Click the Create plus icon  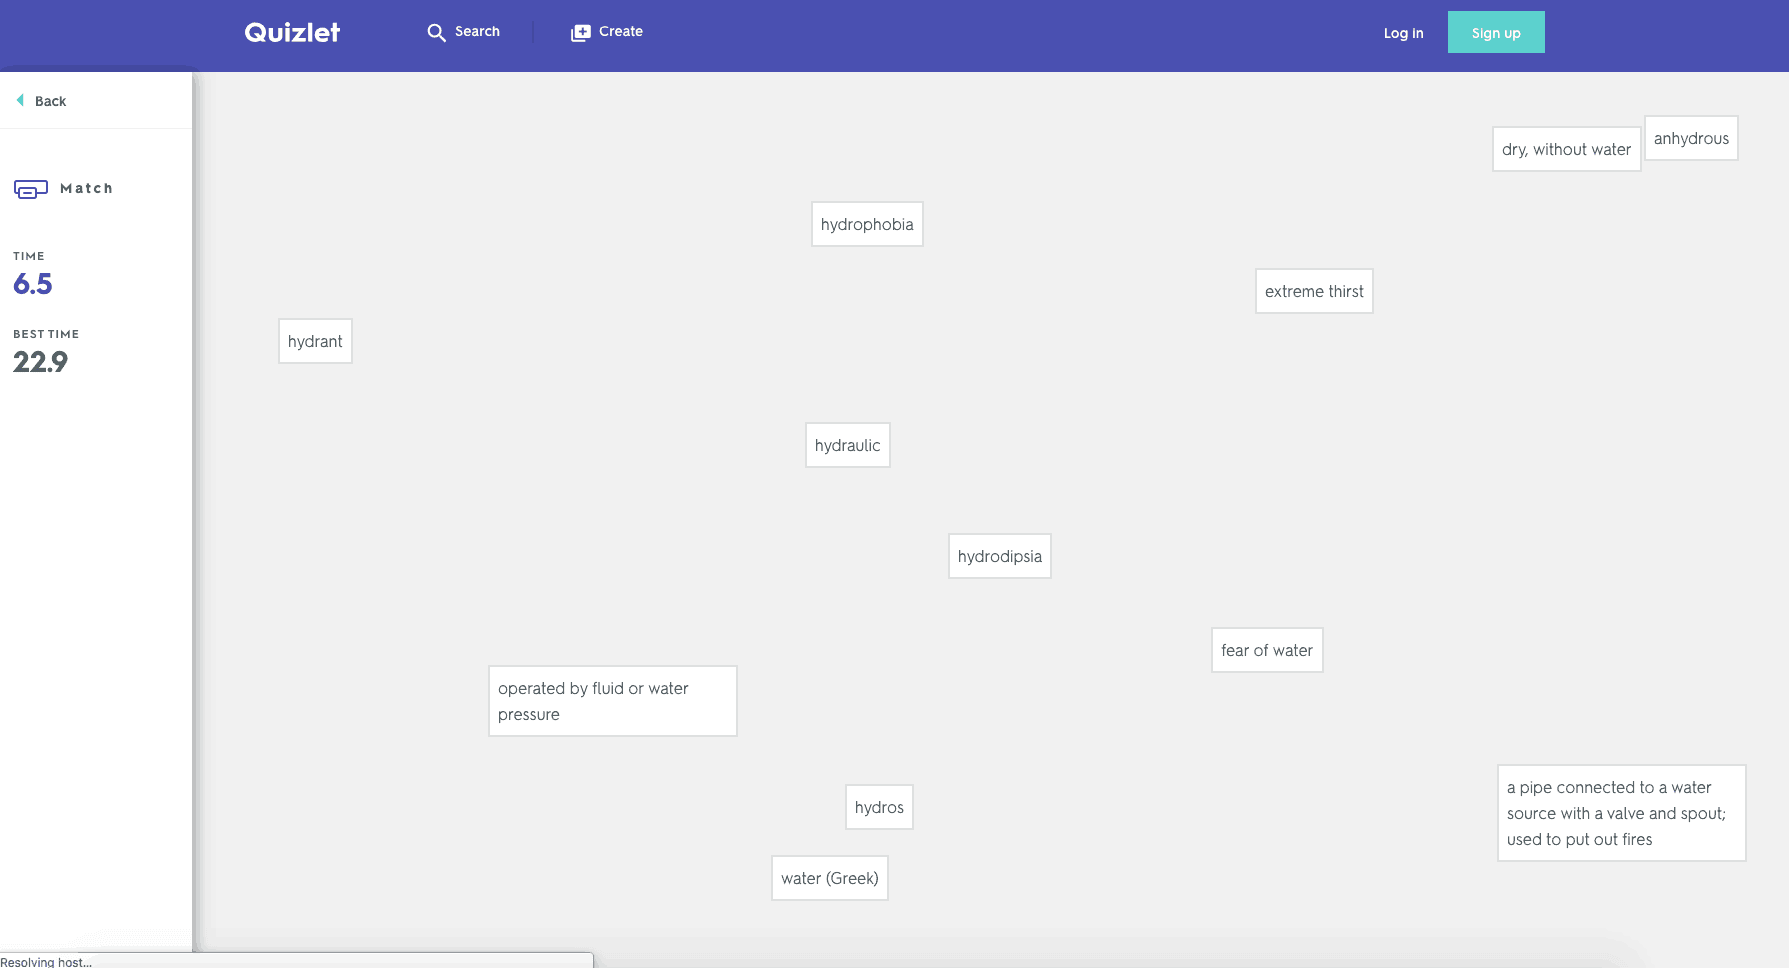point(580,33)
